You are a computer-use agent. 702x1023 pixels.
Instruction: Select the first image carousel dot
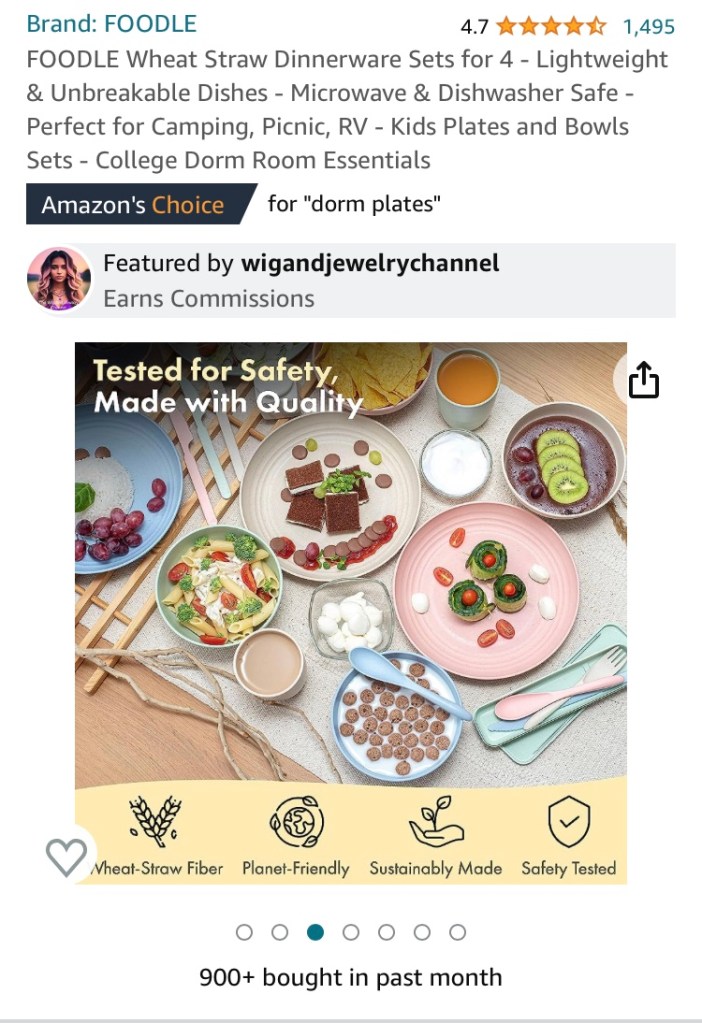click(x=244, y=932)
